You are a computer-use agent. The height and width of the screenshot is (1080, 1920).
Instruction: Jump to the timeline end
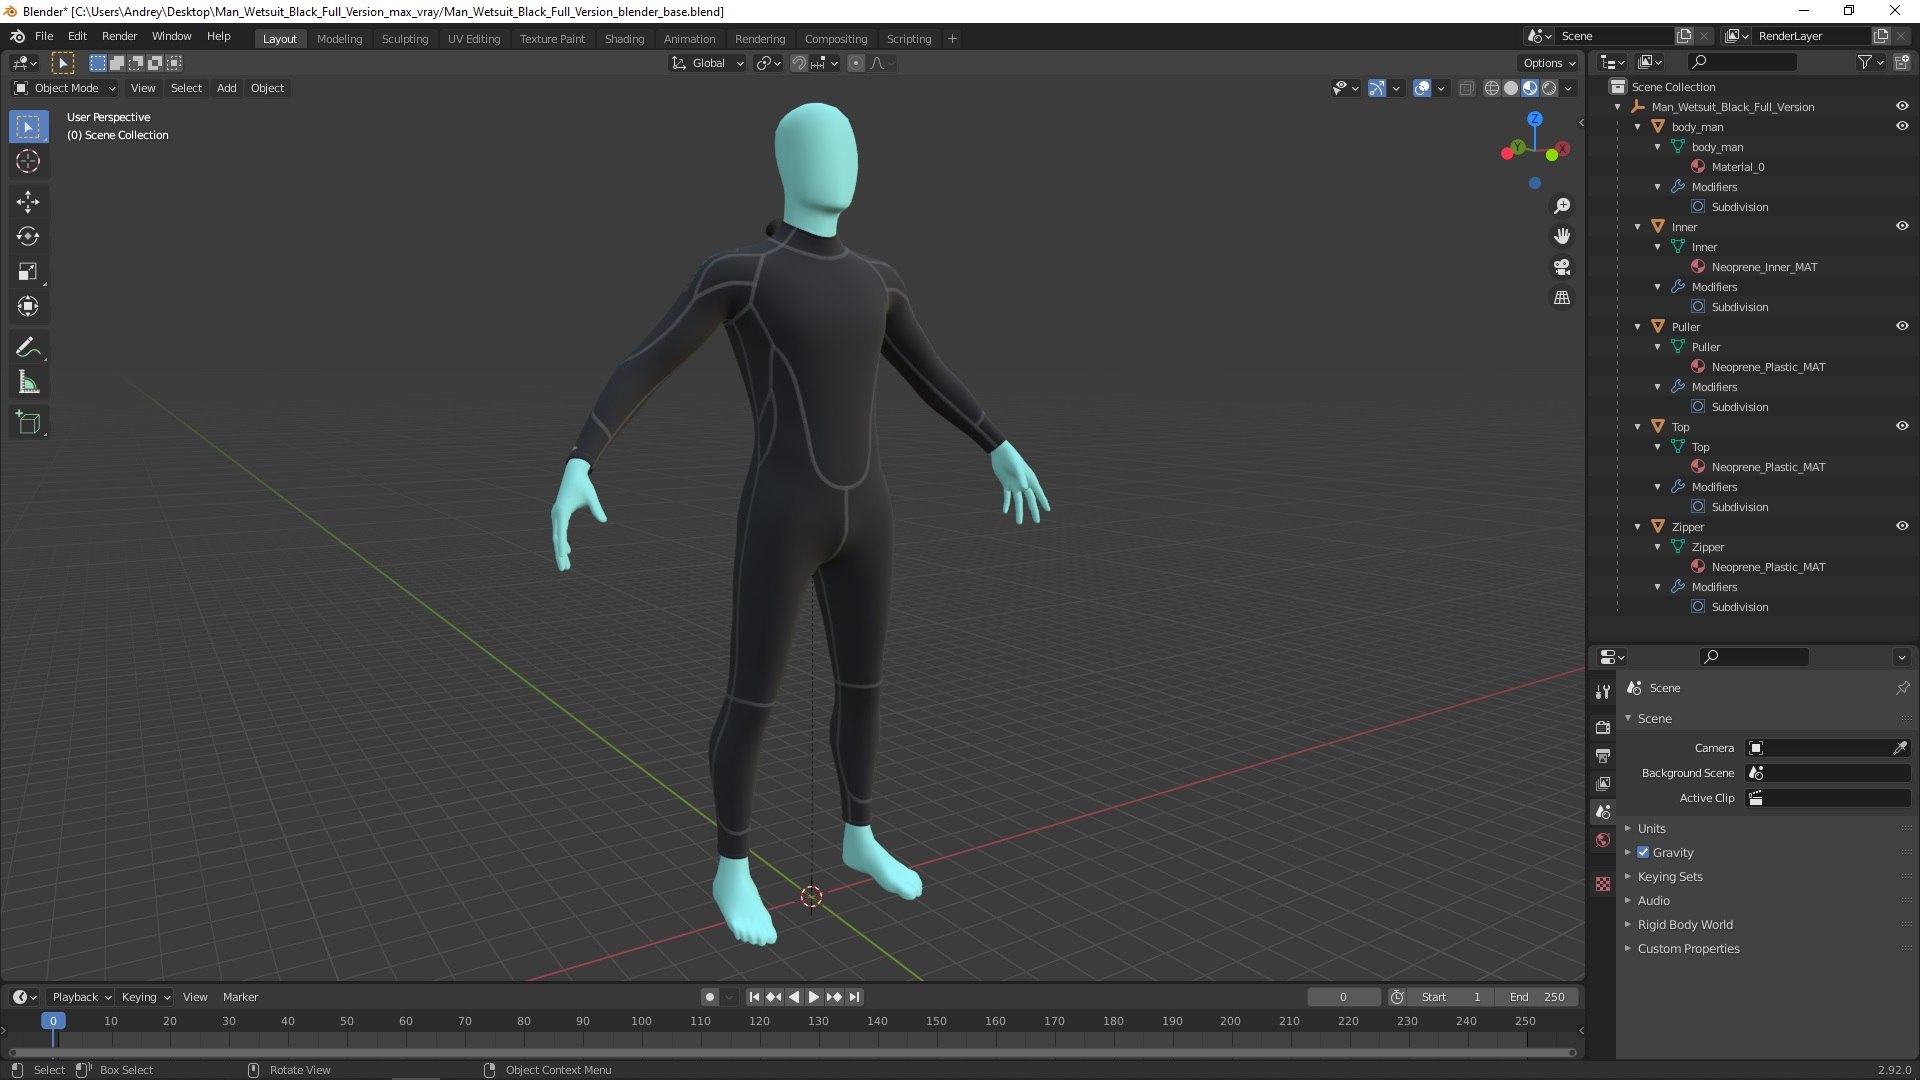click(x=854, y=997)
